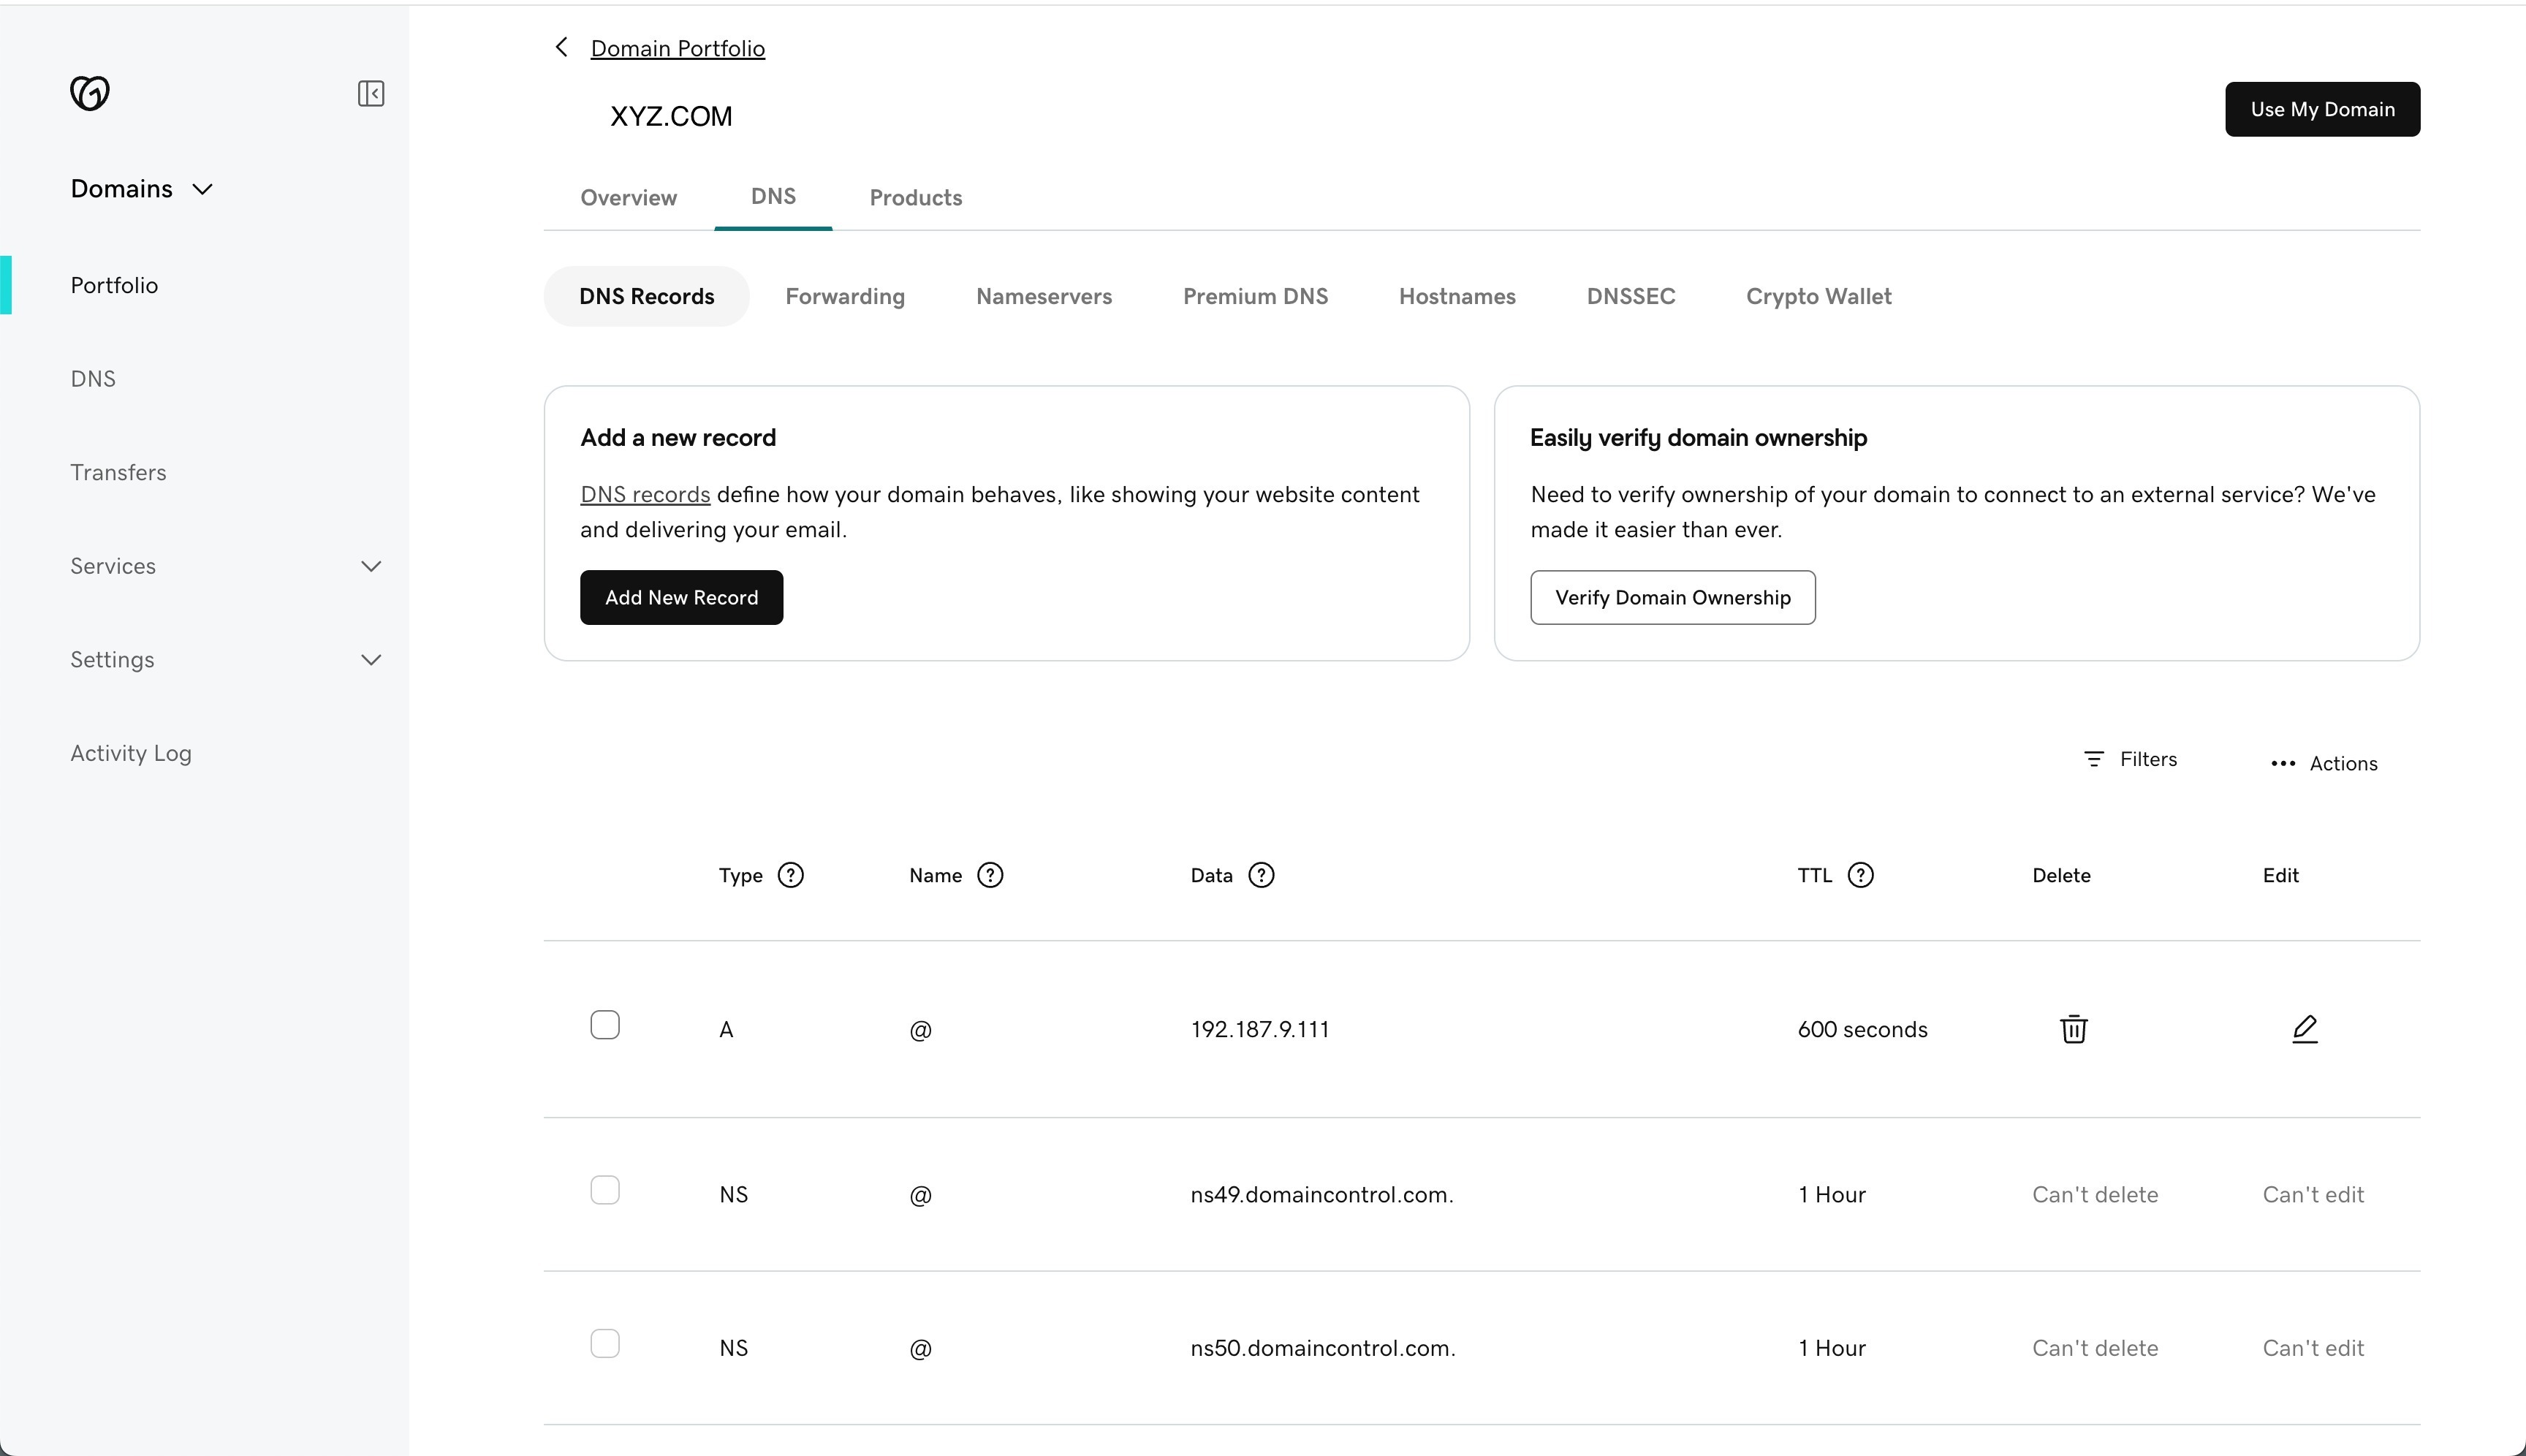The width and height of the screenshot is (2526, 1456).
Task: Open help icon next to Data column
Action: click(x=1261, y=875)
